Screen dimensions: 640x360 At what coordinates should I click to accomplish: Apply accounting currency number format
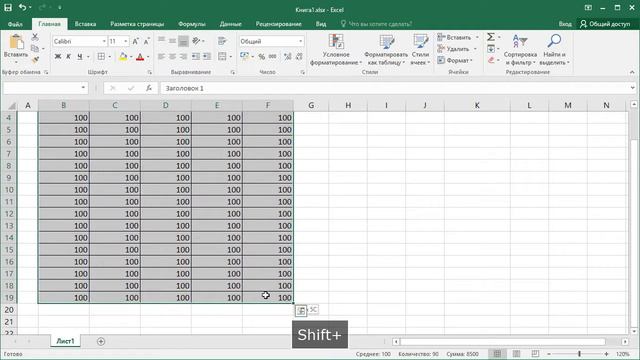[244, 56]
